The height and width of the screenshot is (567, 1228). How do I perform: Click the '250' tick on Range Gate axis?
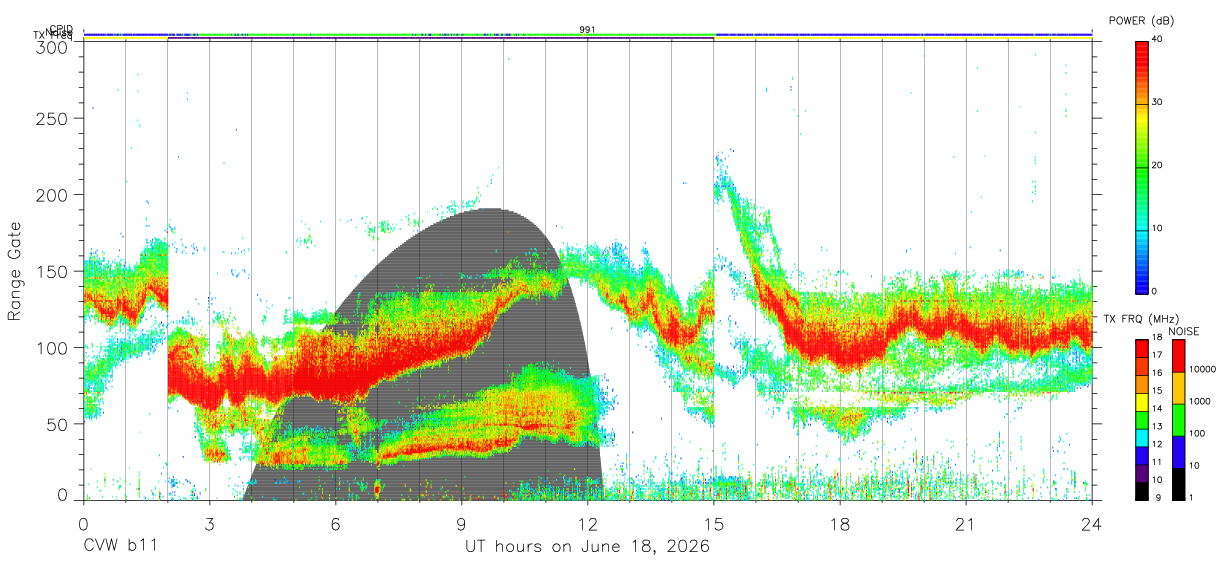click(53, 118)
